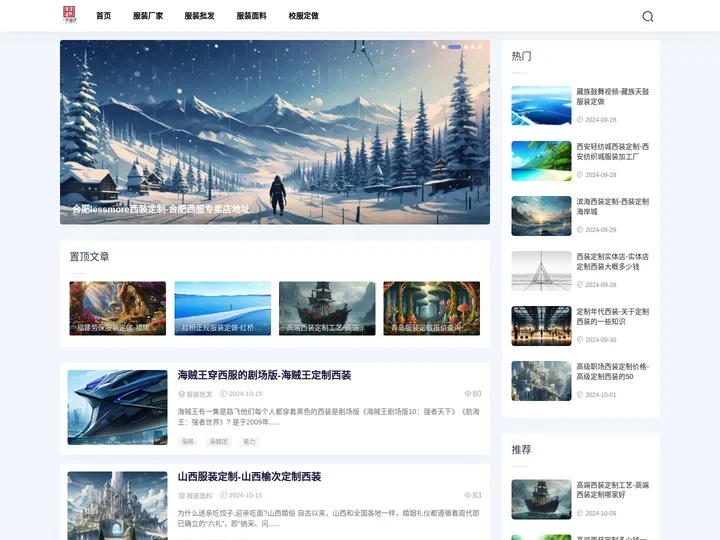Viewport: 720px width, 540px height.
Task: Click clock icon under 西安轻纺城 article
Action: pyautogui.click(x=579, y=174)
